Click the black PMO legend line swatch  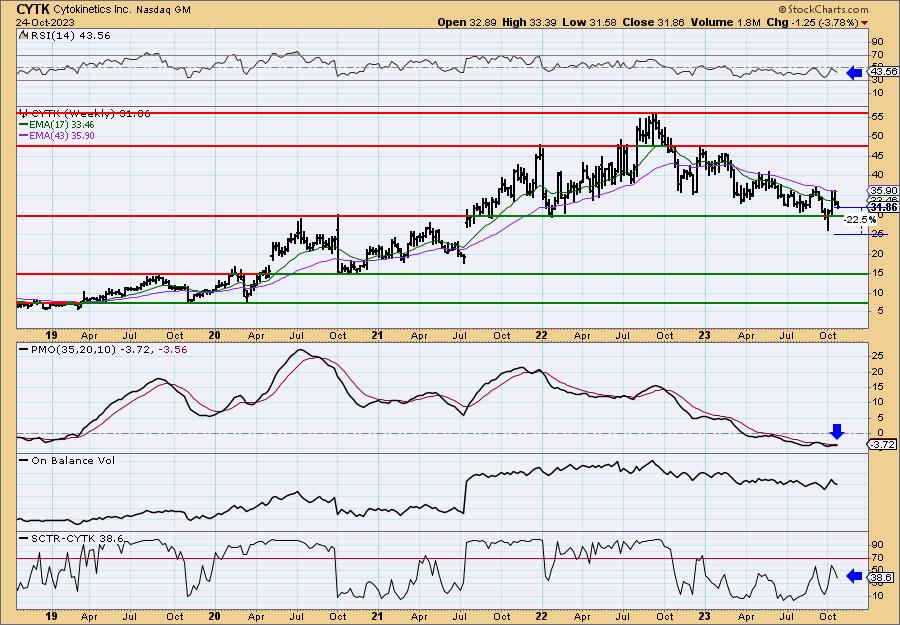pyautogui.click(x=24, y=350)
